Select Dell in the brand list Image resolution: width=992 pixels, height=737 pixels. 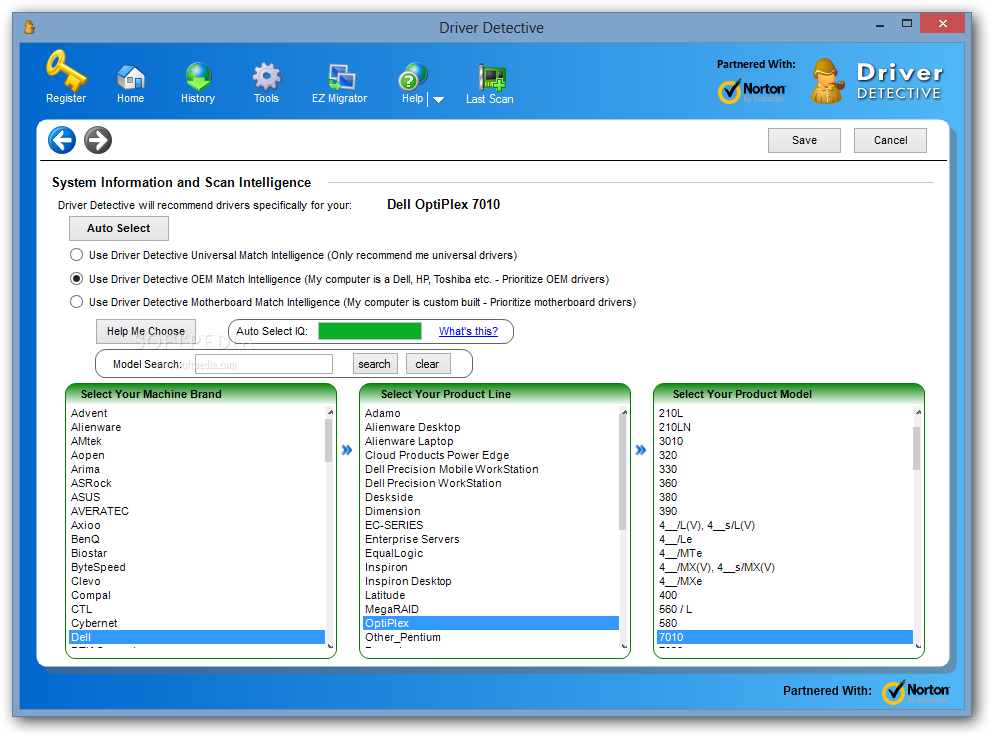point(197,637)
